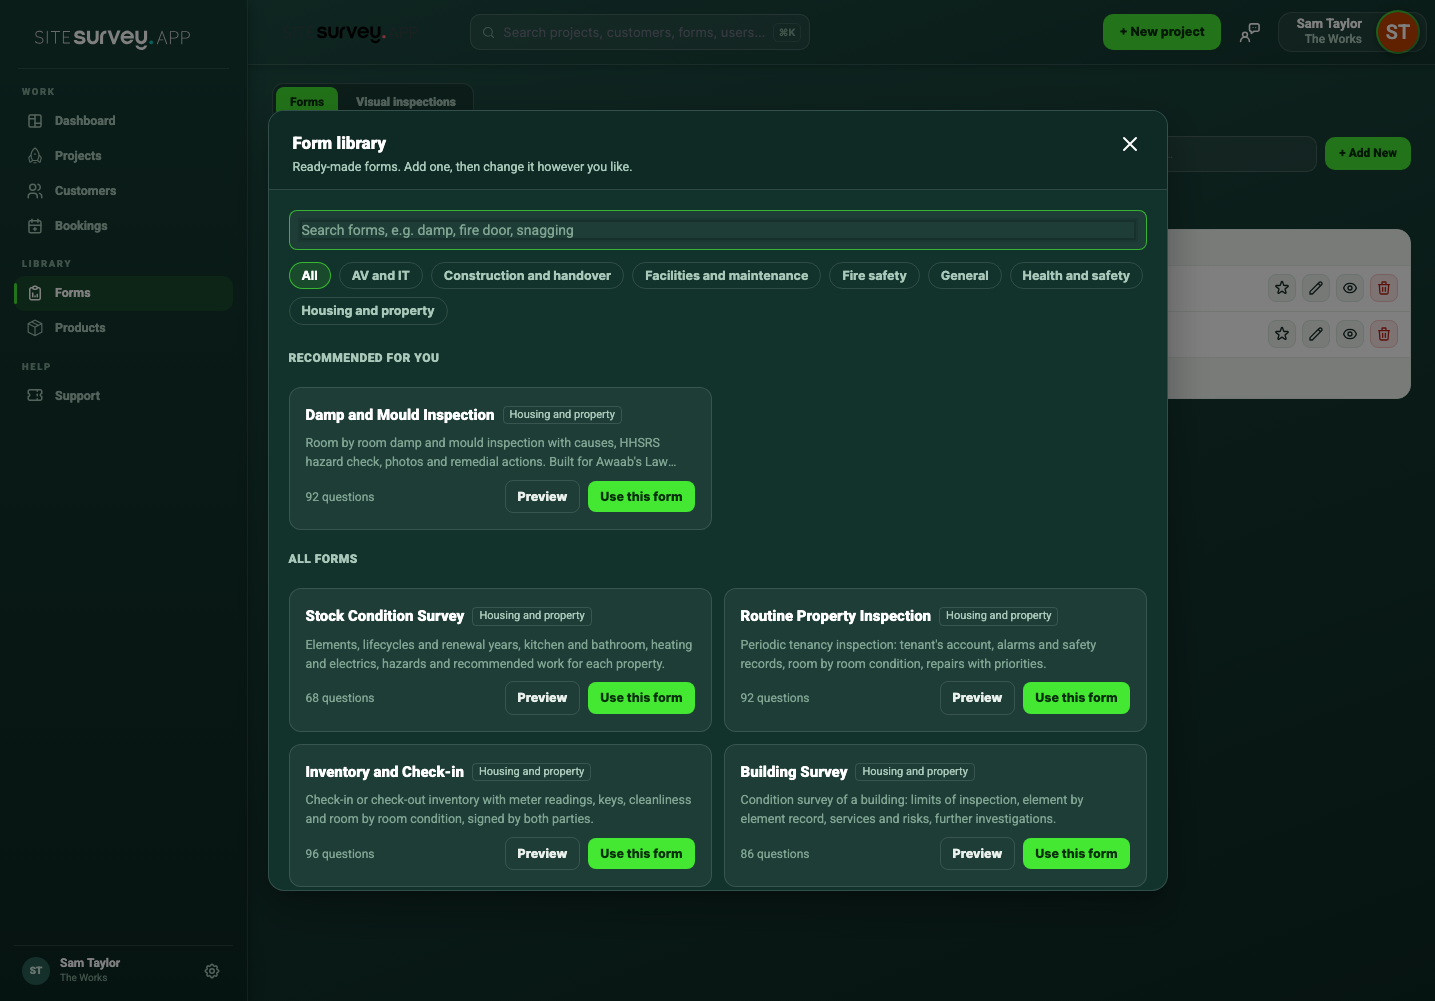Click the Sam Taylor sidebar profile

[x=90, y=970]
